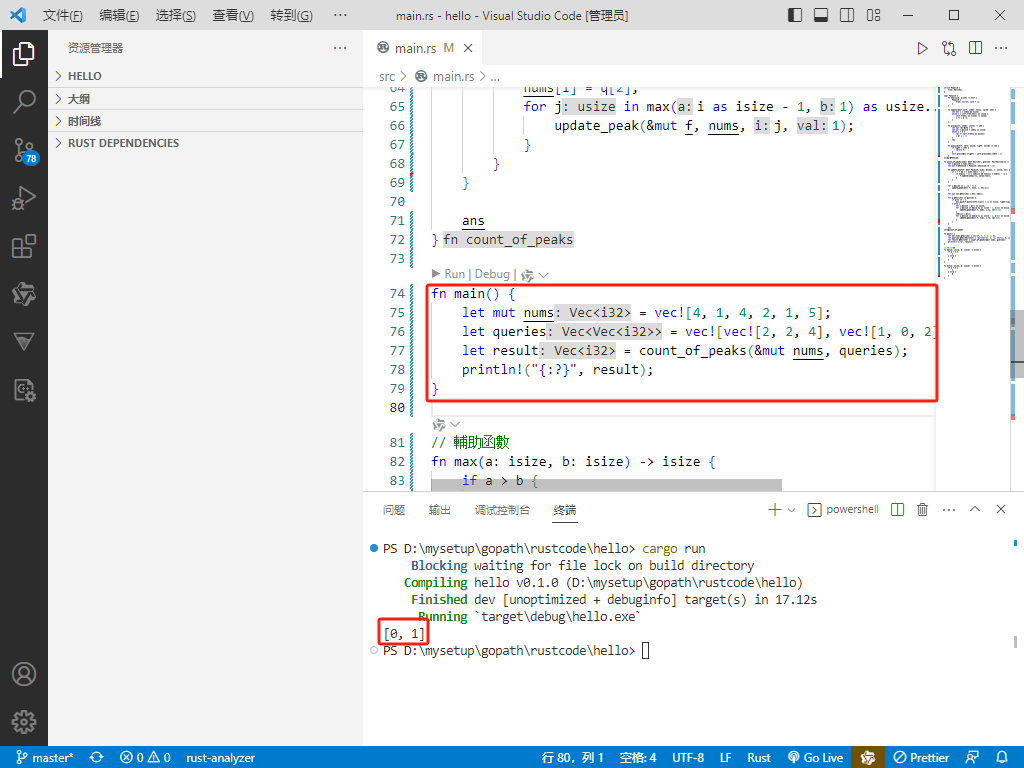Switch to the 输出 output tab

(440, 510)
